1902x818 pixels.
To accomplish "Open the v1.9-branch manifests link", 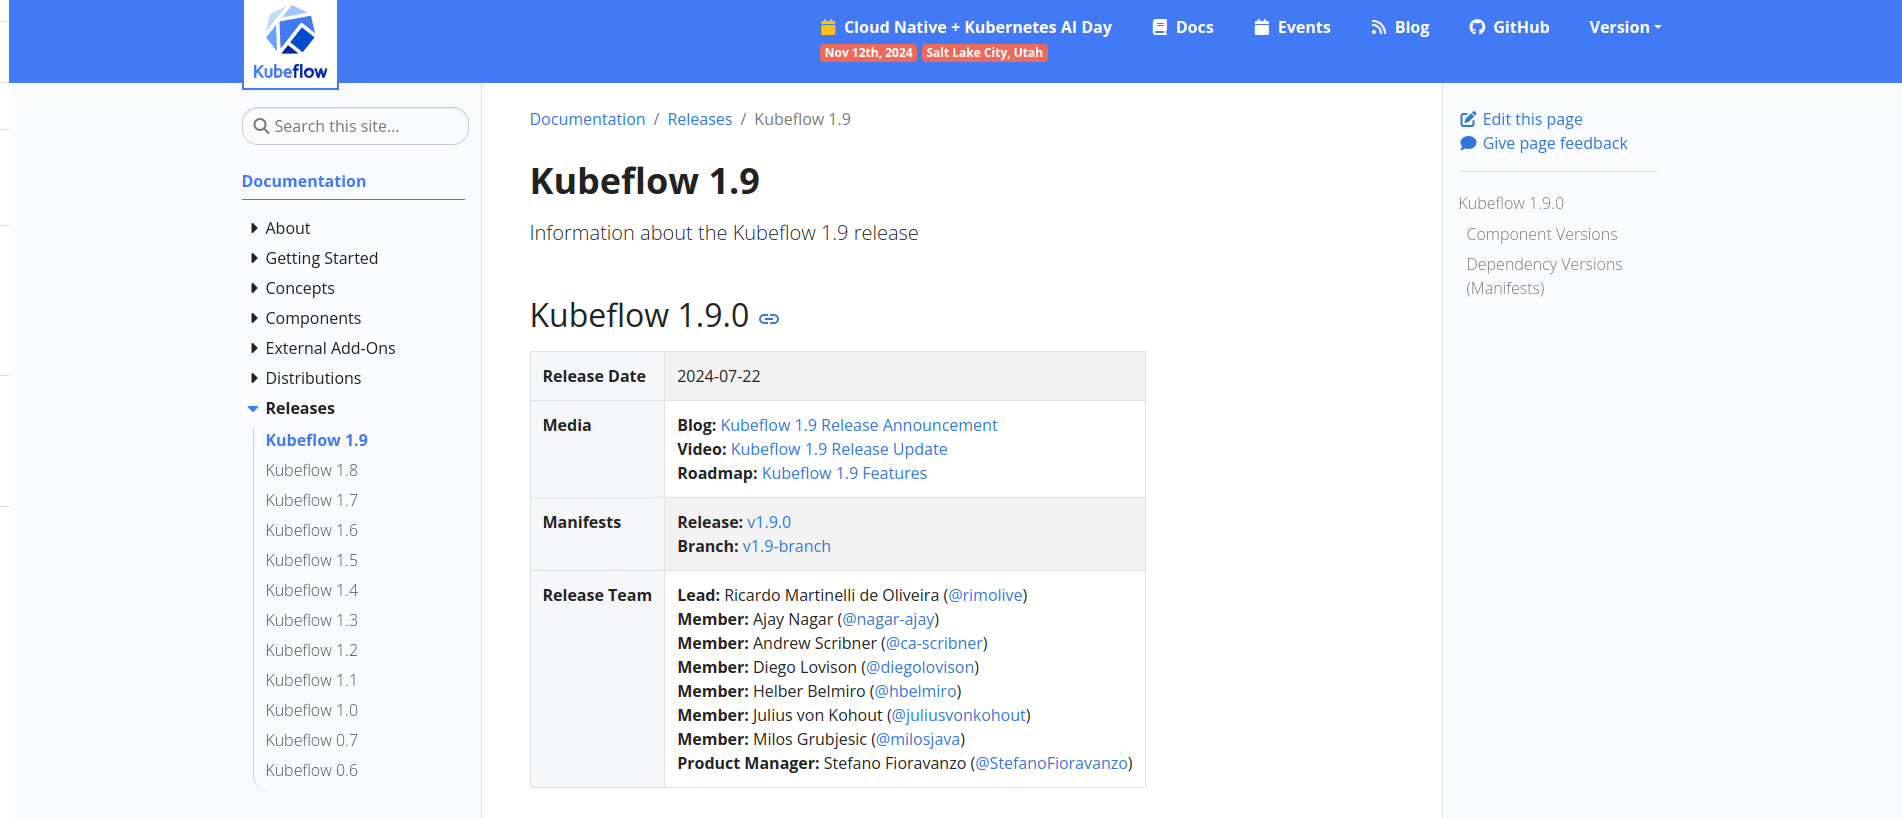I will [786, 546].
